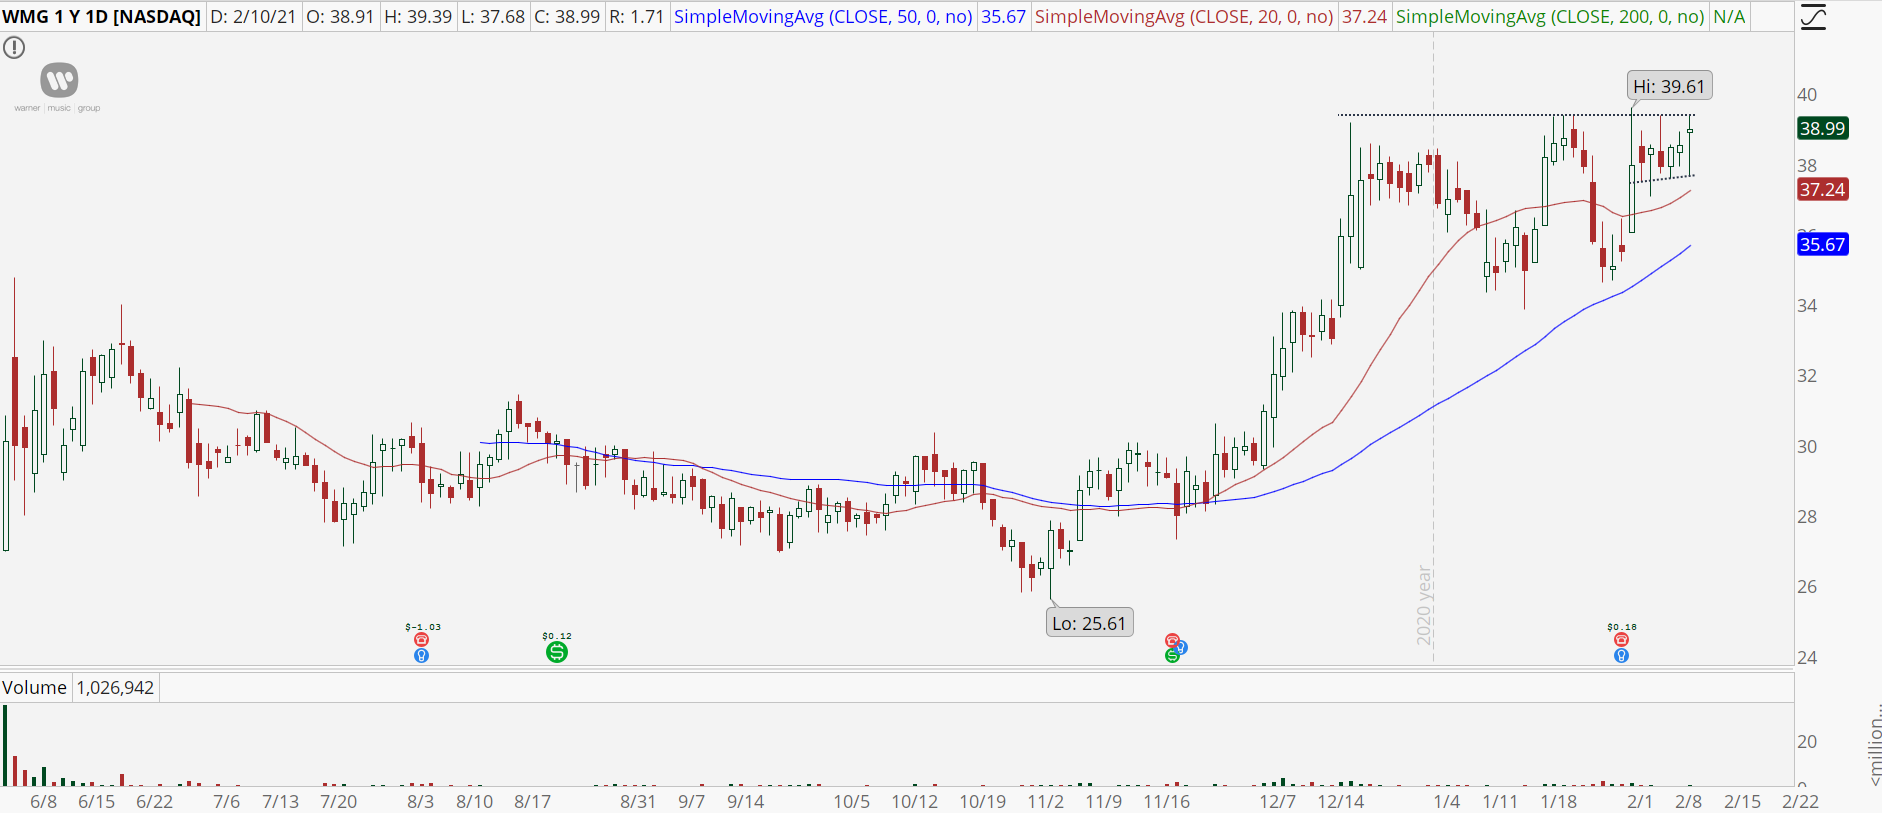
Task: Click the 35.67 value in the header
Action: (x=1004, y=17)
